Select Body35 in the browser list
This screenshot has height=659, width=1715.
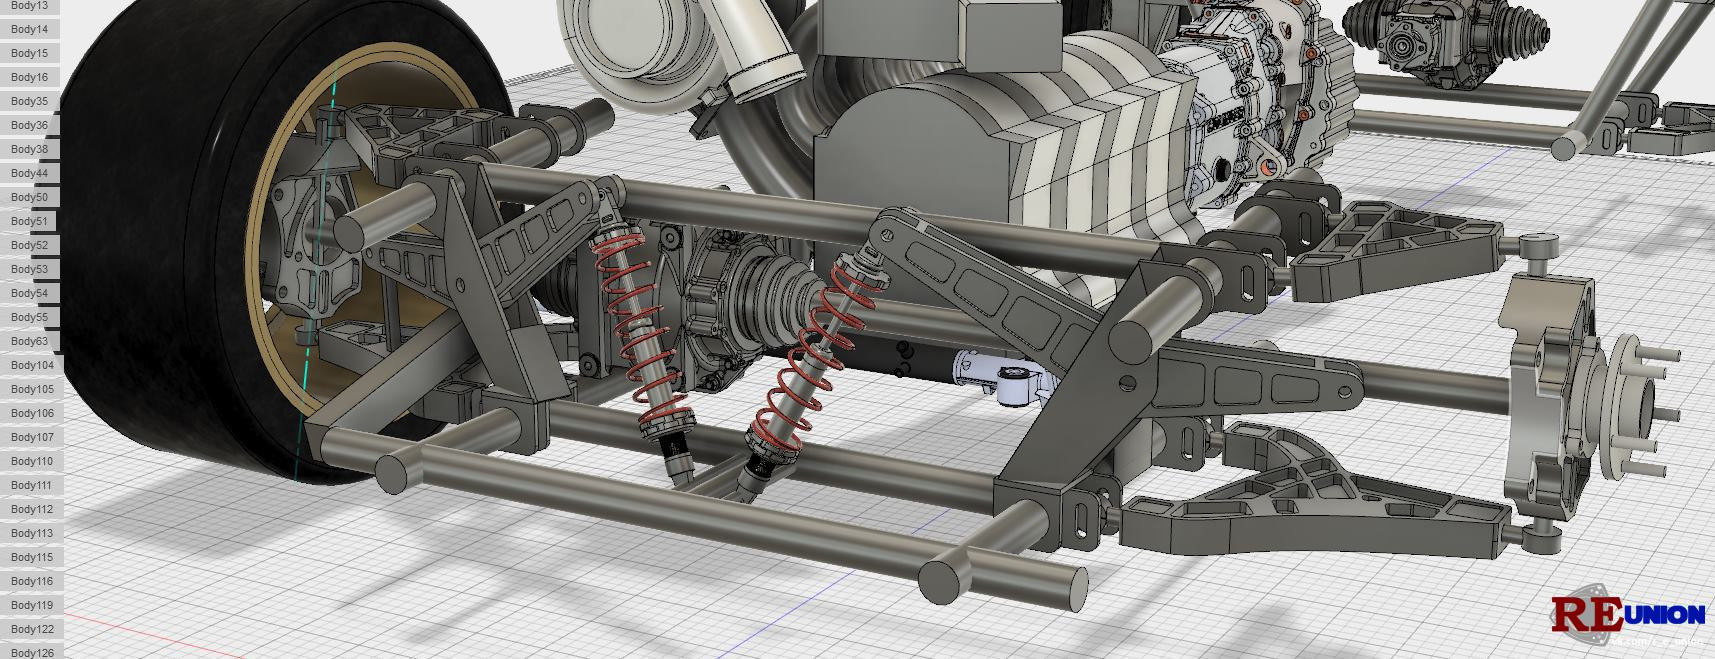pos(30,101)
